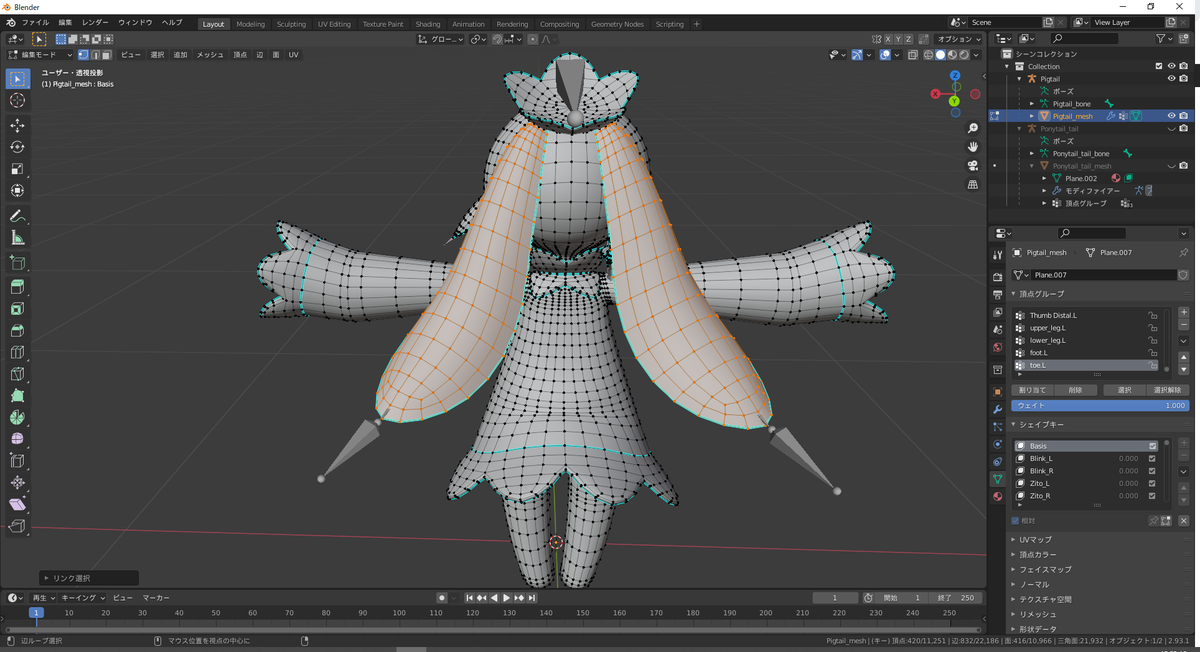Enable face select mode
Viewport: 1200px width, 652px height.
pyautogui.click(x=106, y=55)
